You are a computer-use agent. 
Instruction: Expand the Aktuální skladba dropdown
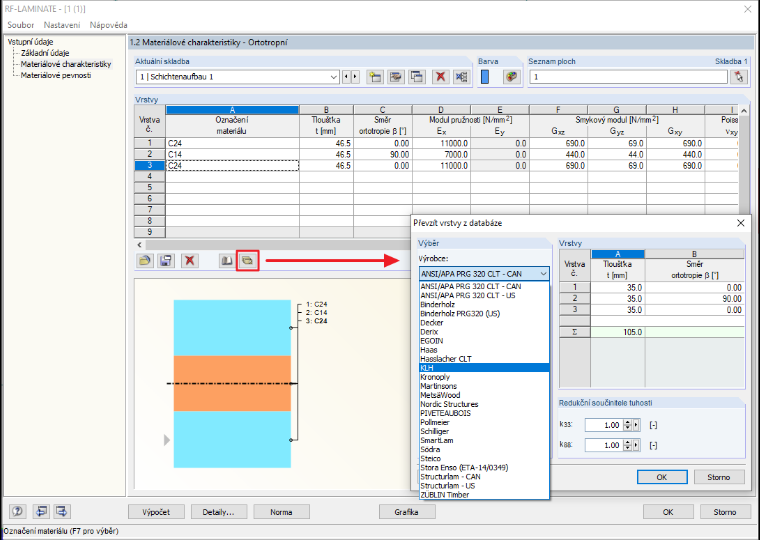pos(333,77)
